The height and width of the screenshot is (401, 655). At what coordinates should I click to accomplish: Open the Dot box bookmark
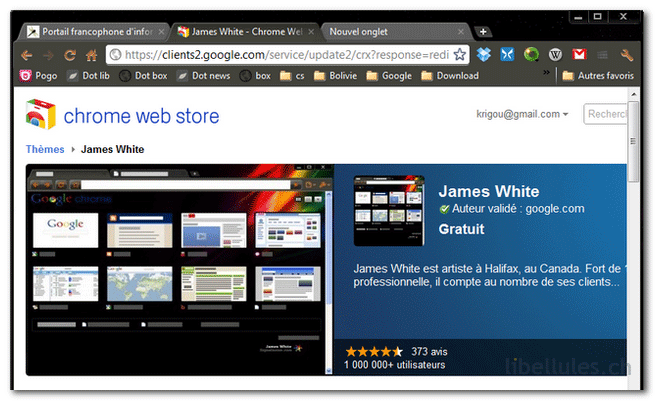click(x=143, y=76)
